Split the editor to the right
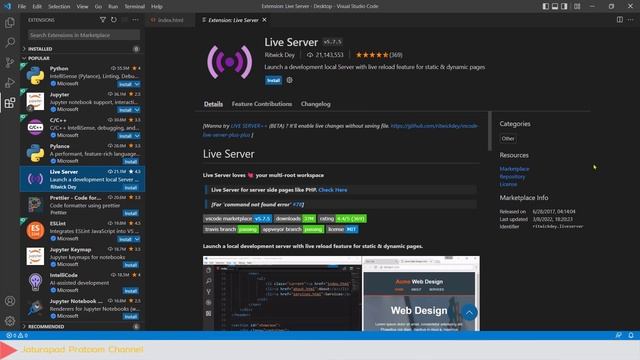This screenshot has height=360, width=640. click(620, 20)
